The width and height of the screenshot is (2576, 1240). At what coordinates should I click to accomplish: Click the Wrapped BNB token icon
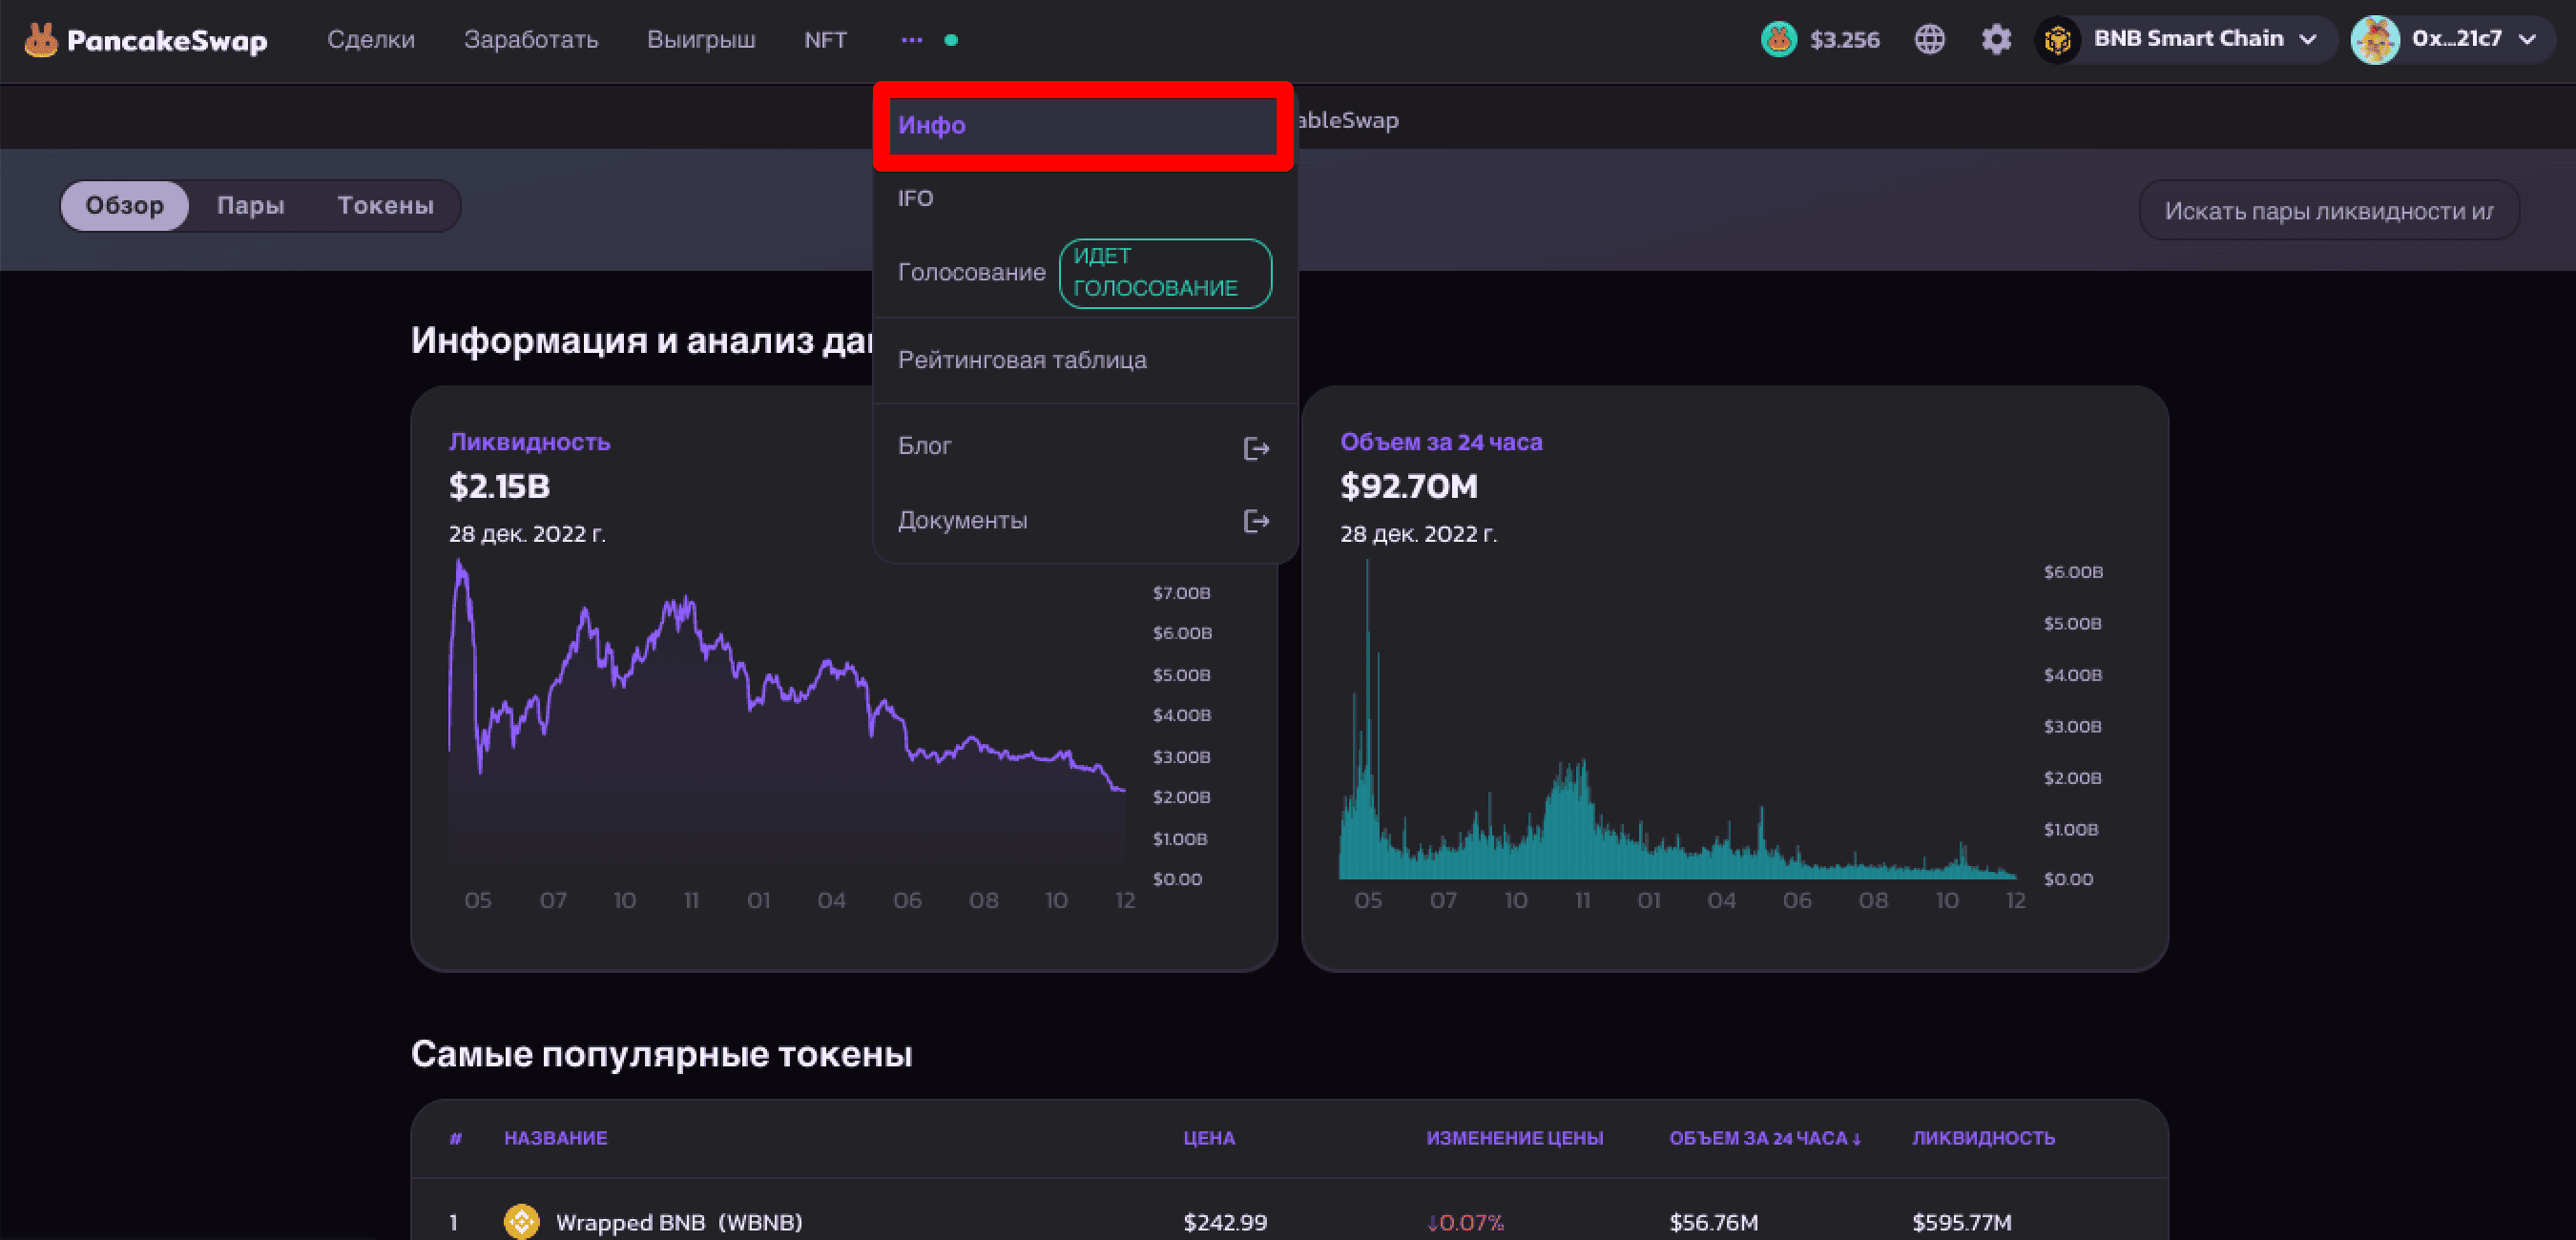coord(521,1221)
